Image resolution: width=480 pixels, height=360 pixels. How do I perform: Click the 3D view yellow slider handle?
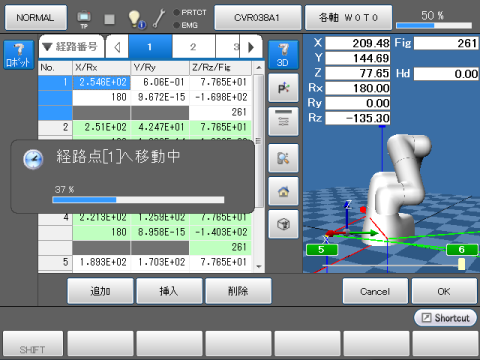461,264
